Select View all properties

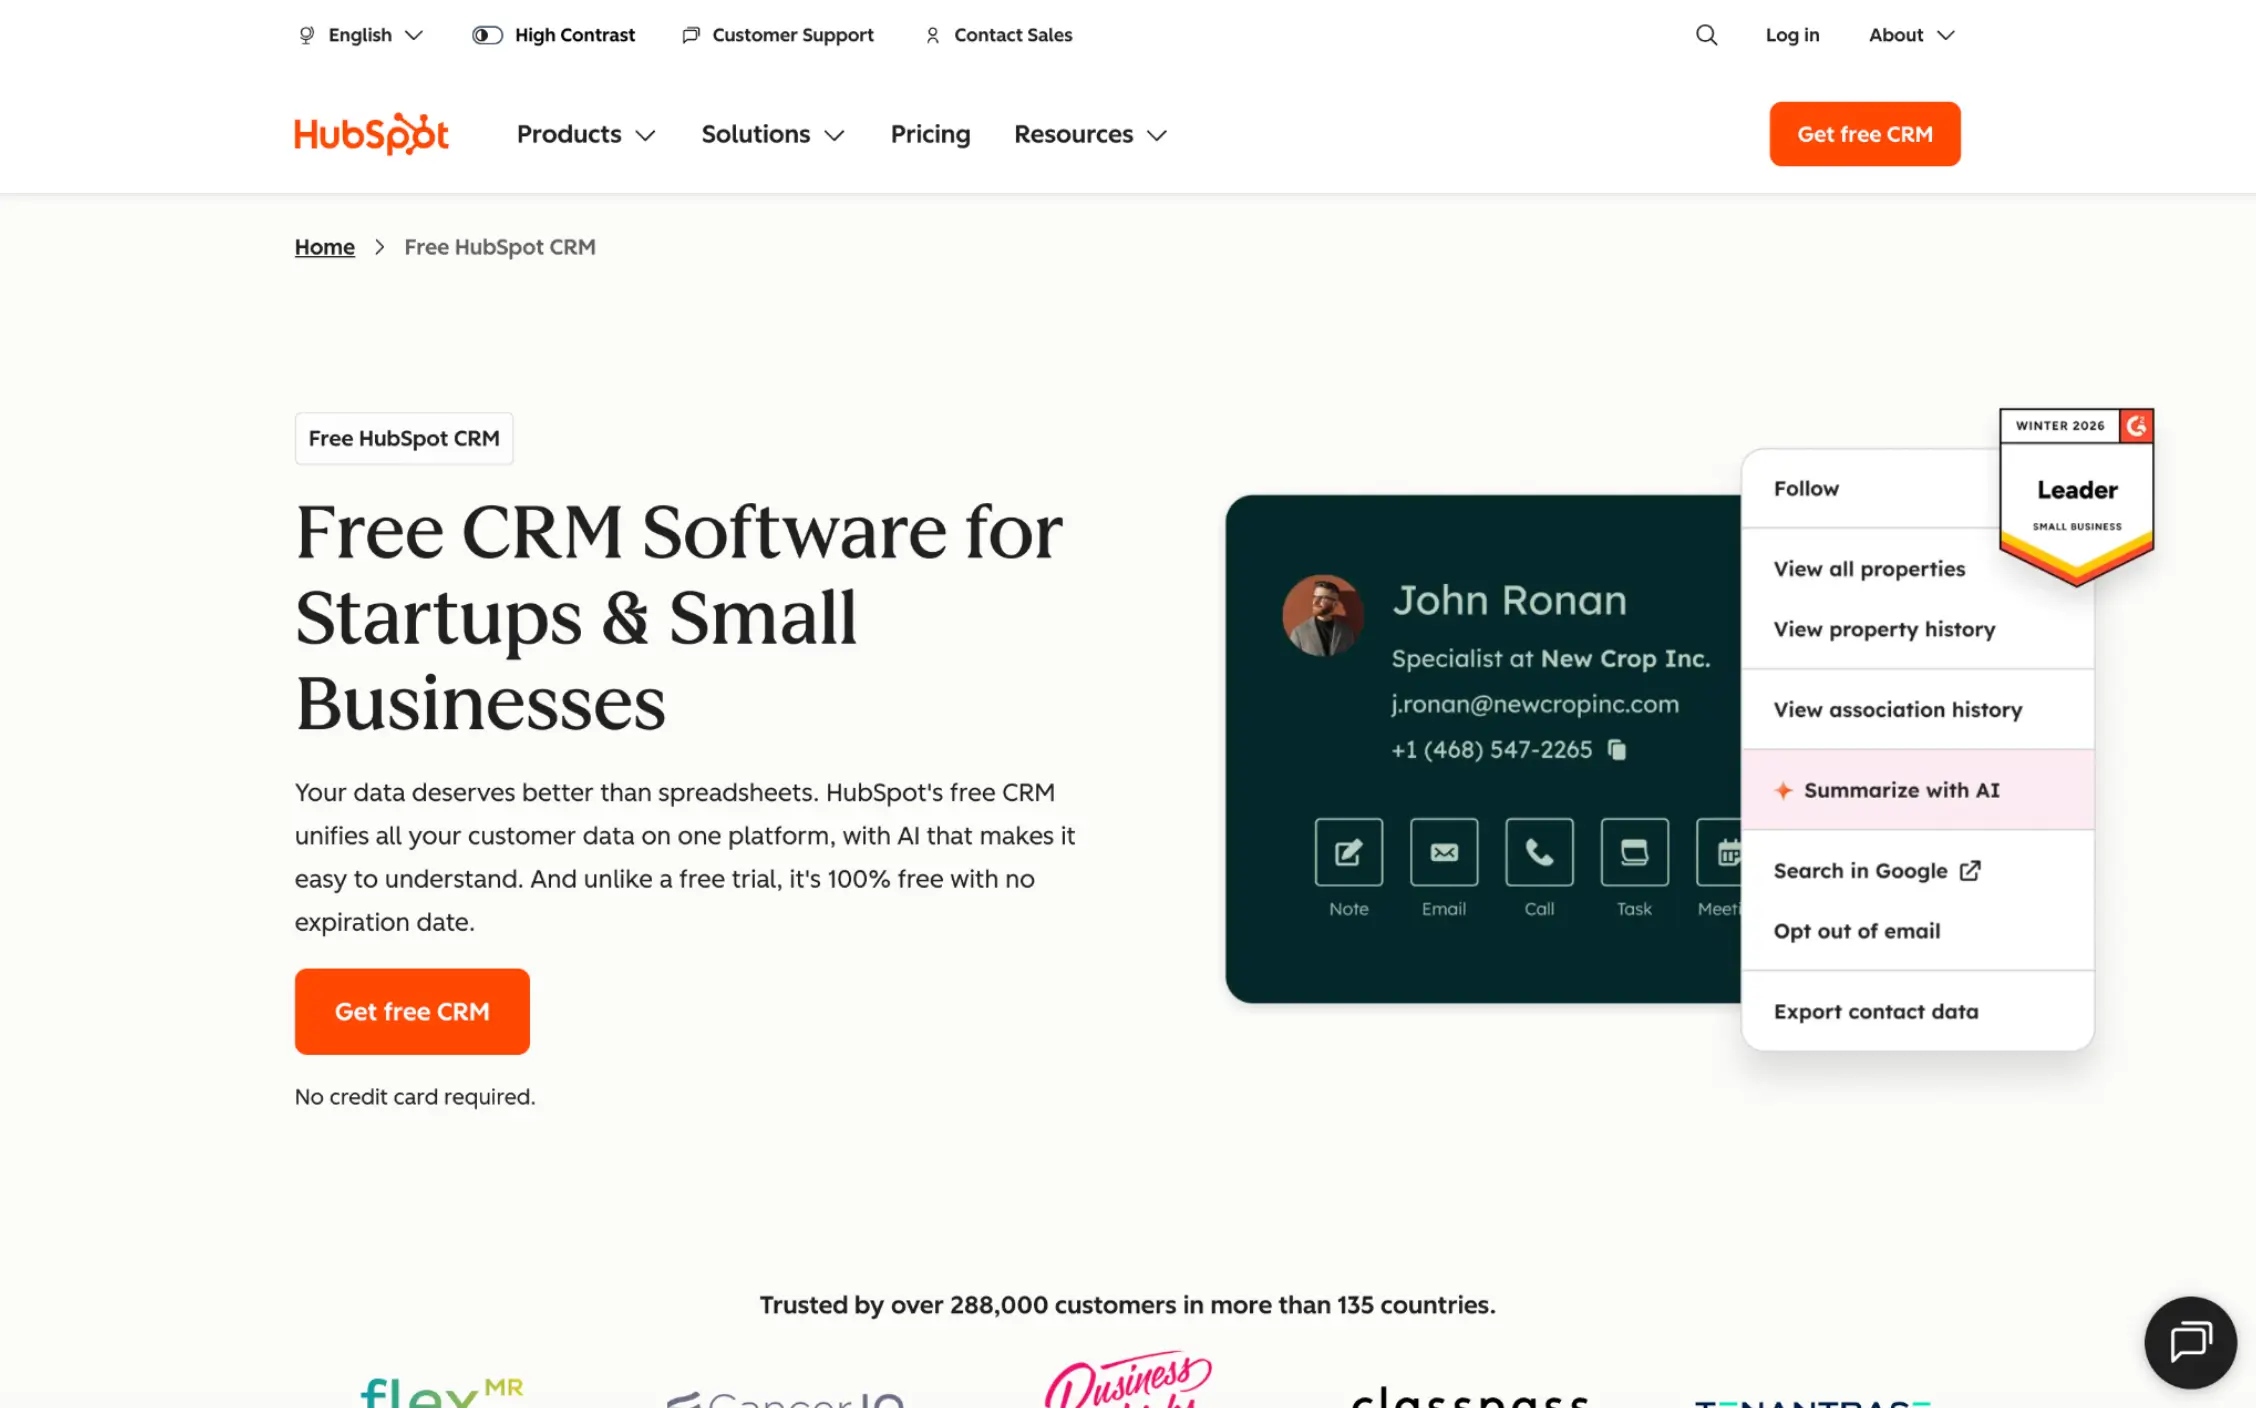click(x=1869, y=568)
